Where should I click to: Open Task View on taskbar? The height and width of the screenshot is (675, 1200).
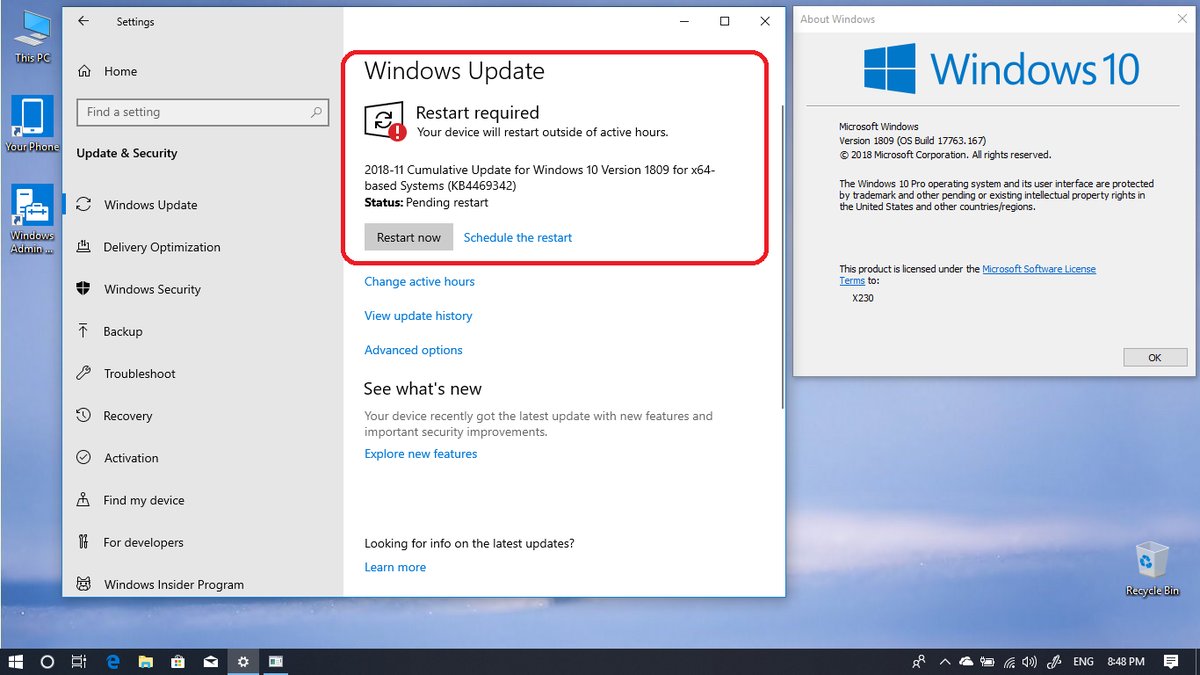tap(78, 661)
